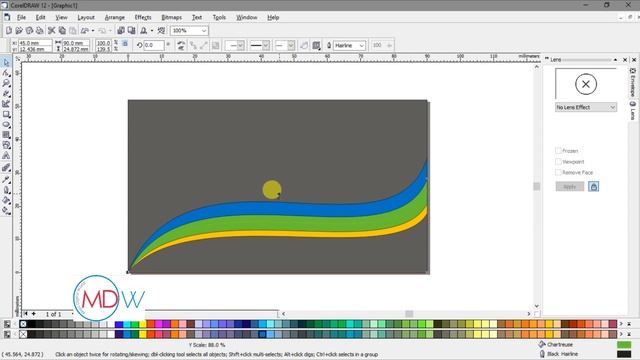640x360 pixels.
Task: Click the black outline swatch in status bar
Action: point(624,354)
